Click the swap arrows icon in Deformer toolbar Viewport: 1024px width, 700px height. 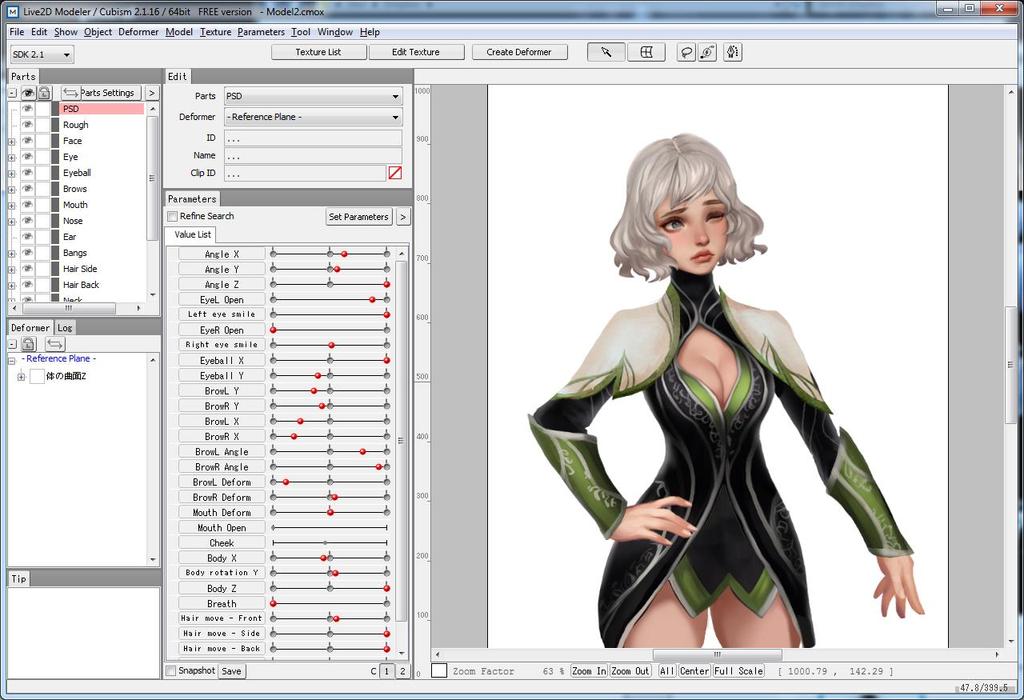(x=56, y=343)
